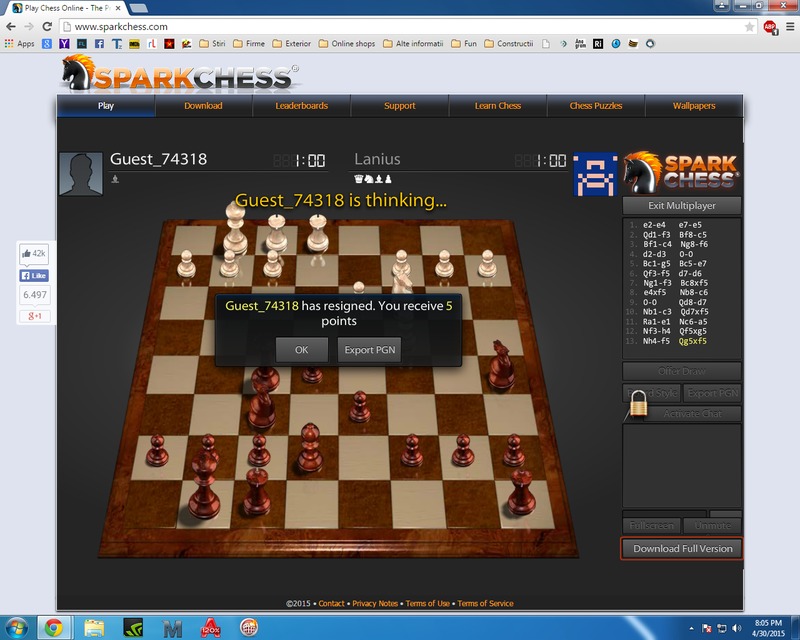The height and width of the screenshot is (640, 800).
Task: Click the volume icon in the system tray
Action: pos(737,628)
